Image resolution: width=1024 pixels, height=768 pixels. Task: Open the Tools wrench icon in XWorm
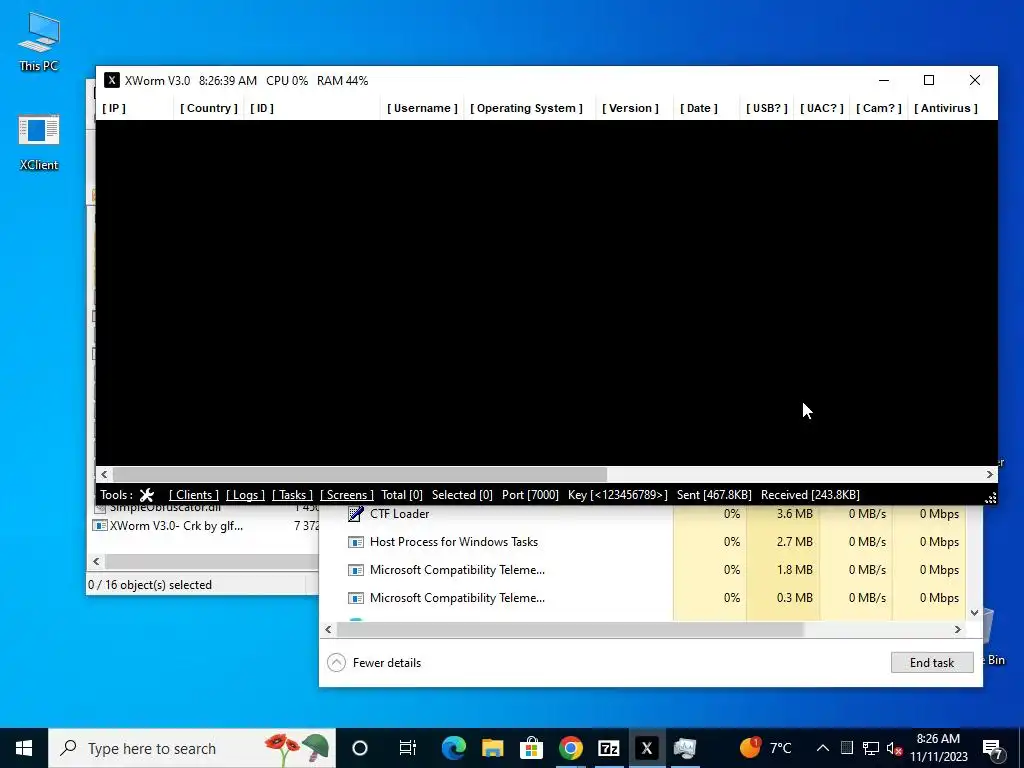[147, 495]
